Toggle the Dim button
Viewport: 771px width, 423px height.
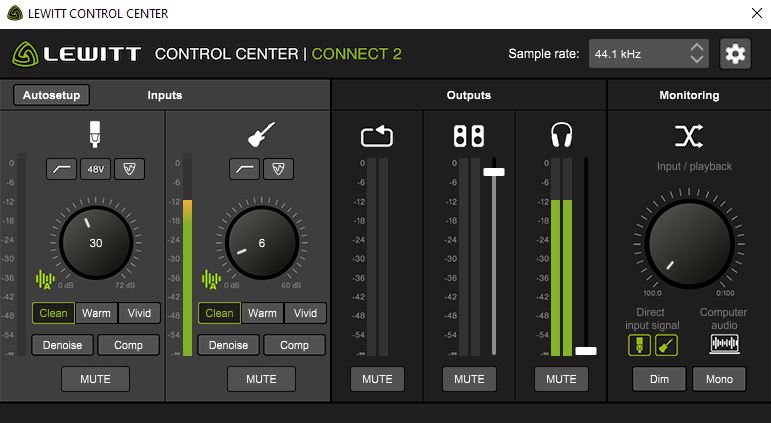[659, 379]
